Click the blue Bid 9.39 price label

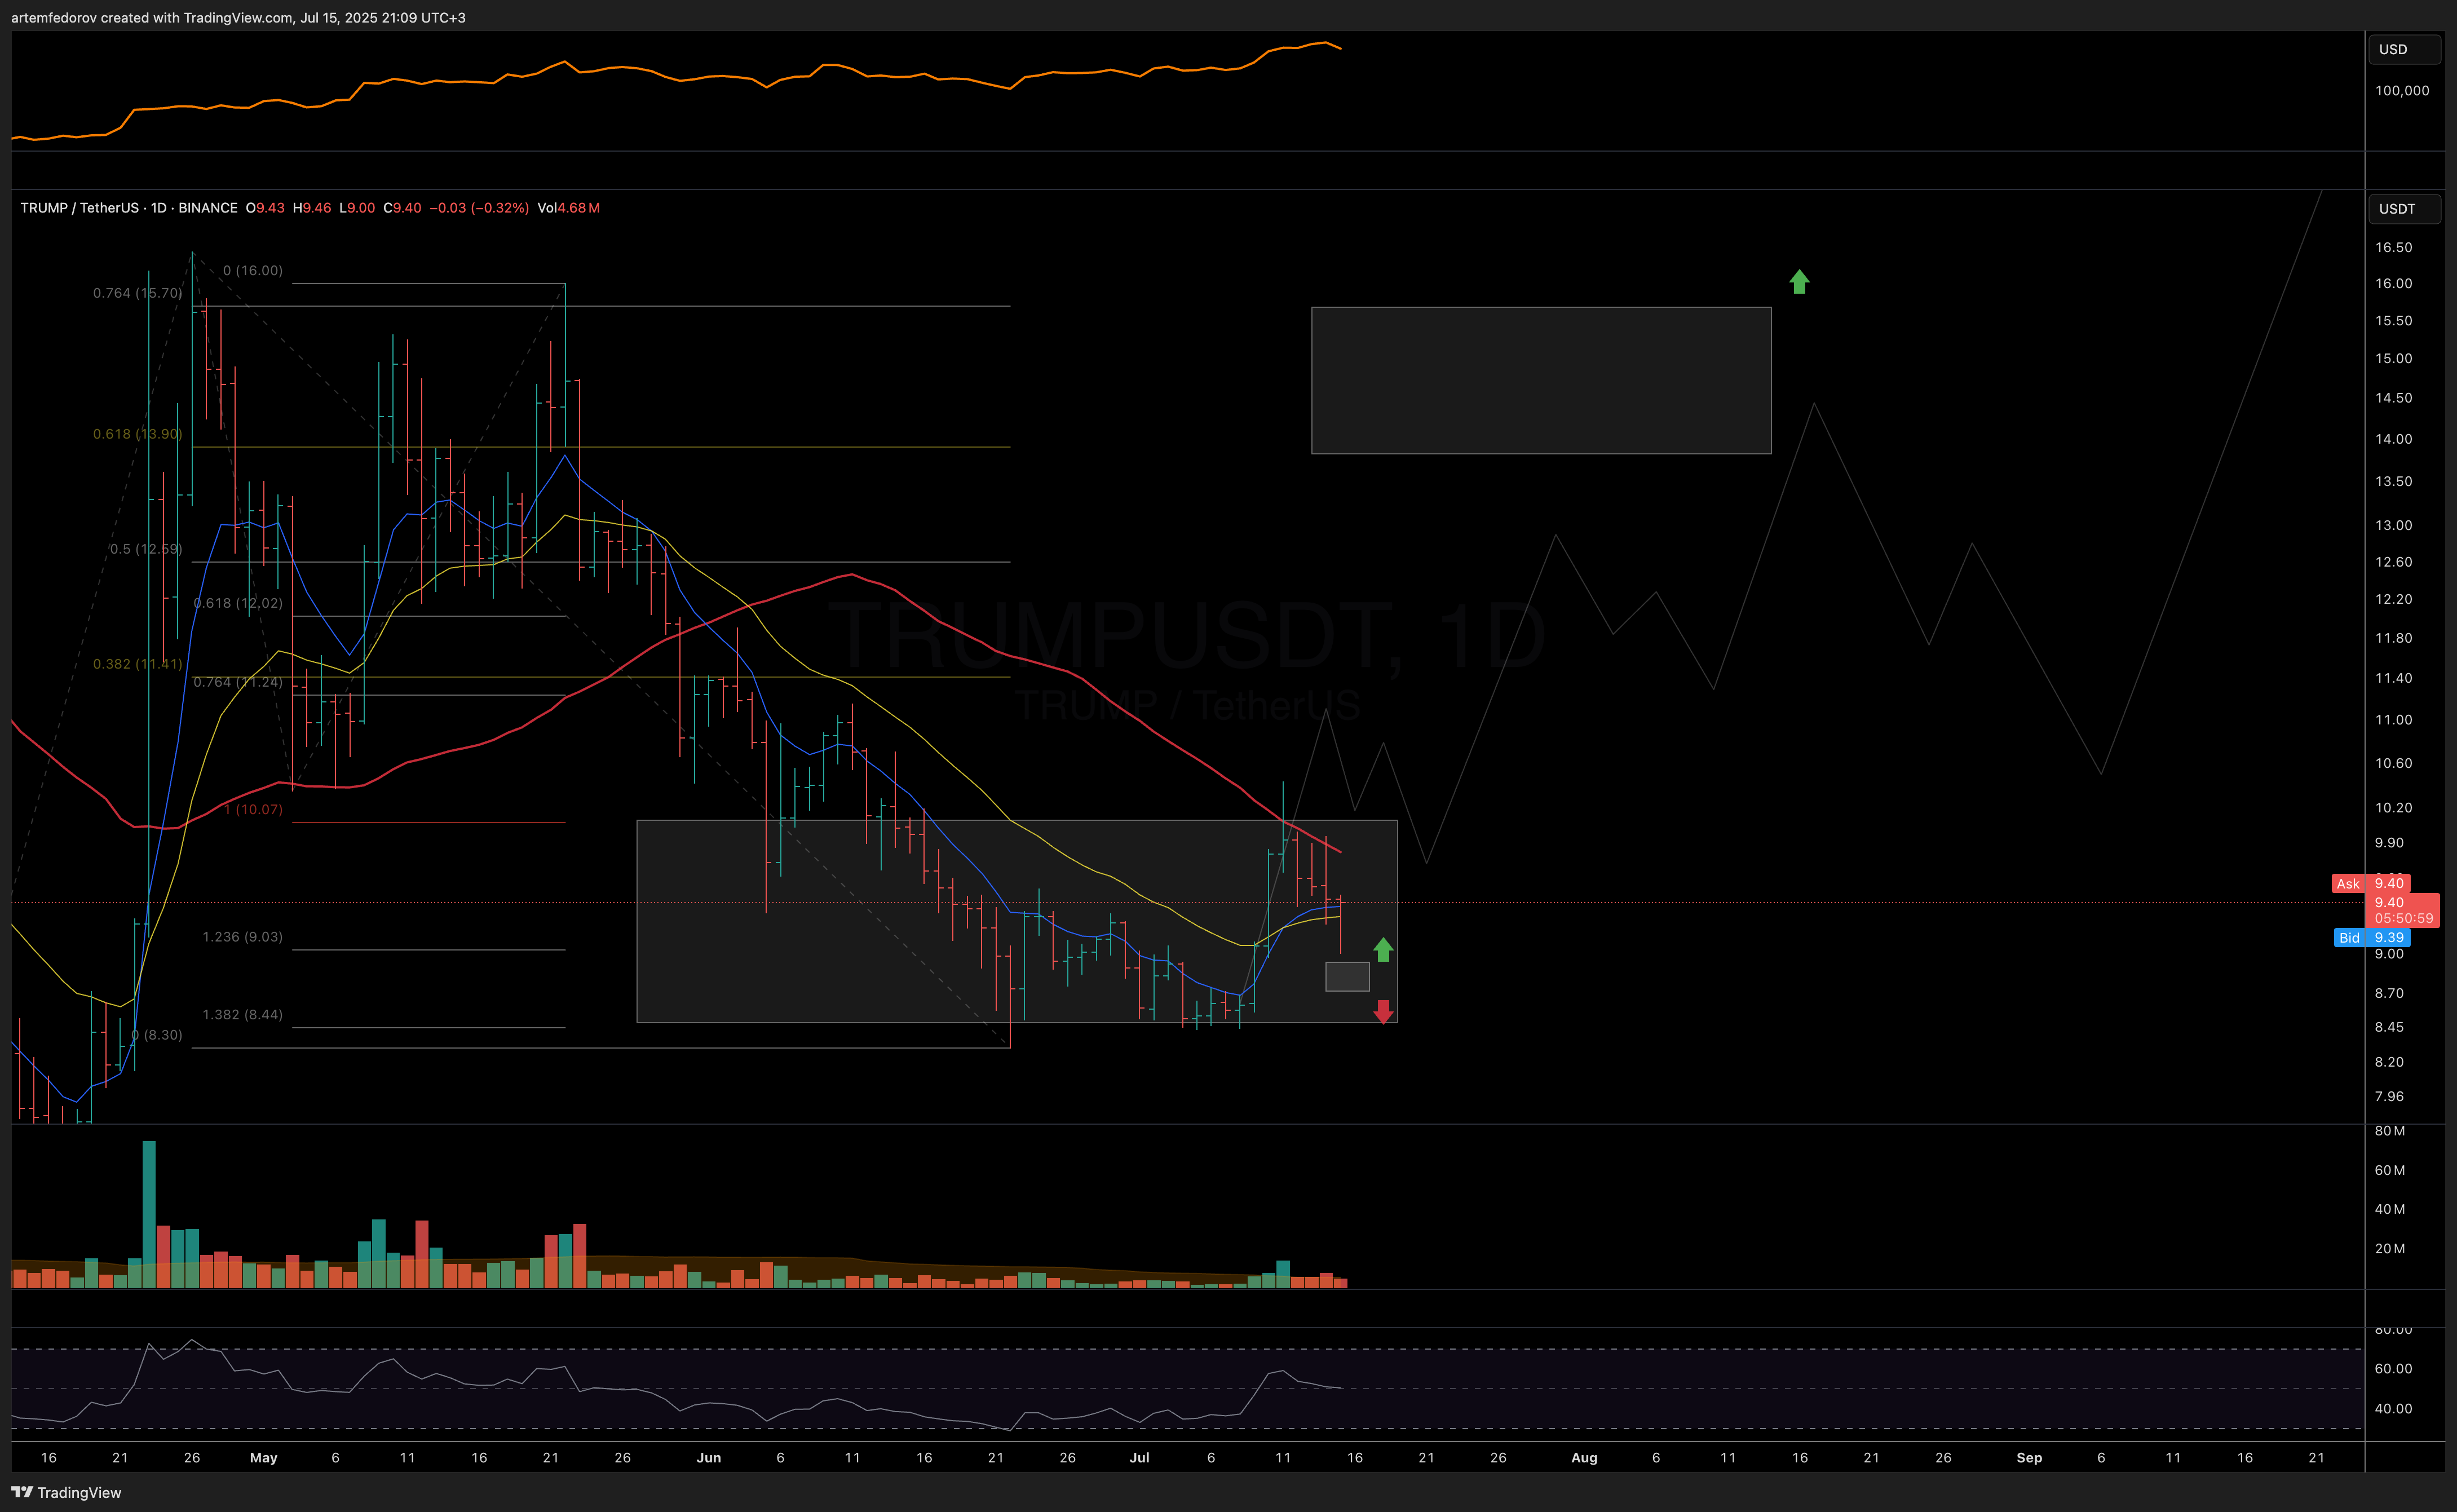[x=2371, y=937]
